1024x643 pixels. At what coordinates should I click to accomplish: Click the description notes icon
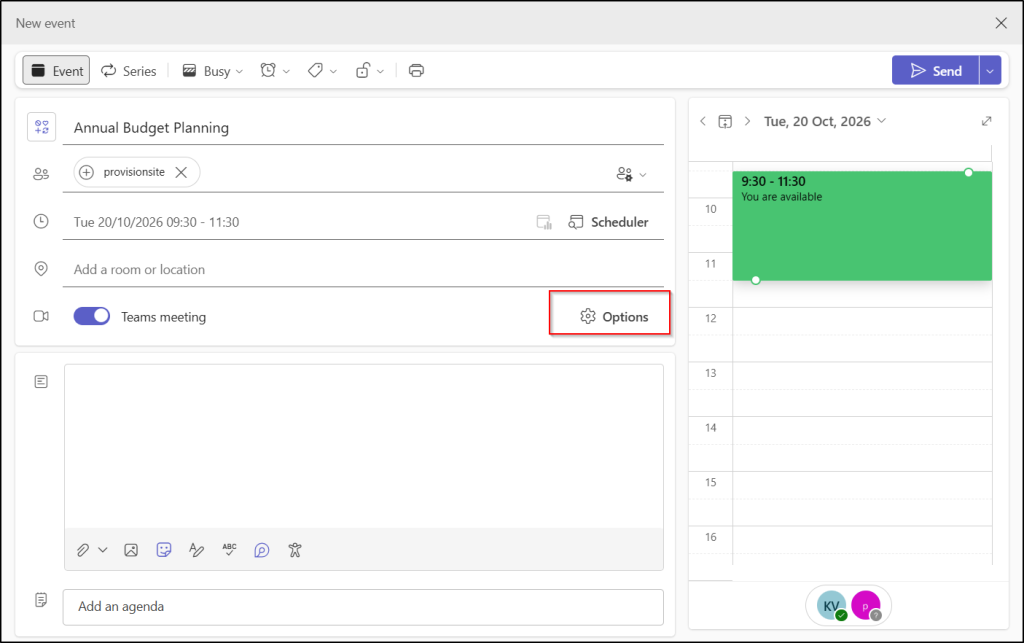41,381
